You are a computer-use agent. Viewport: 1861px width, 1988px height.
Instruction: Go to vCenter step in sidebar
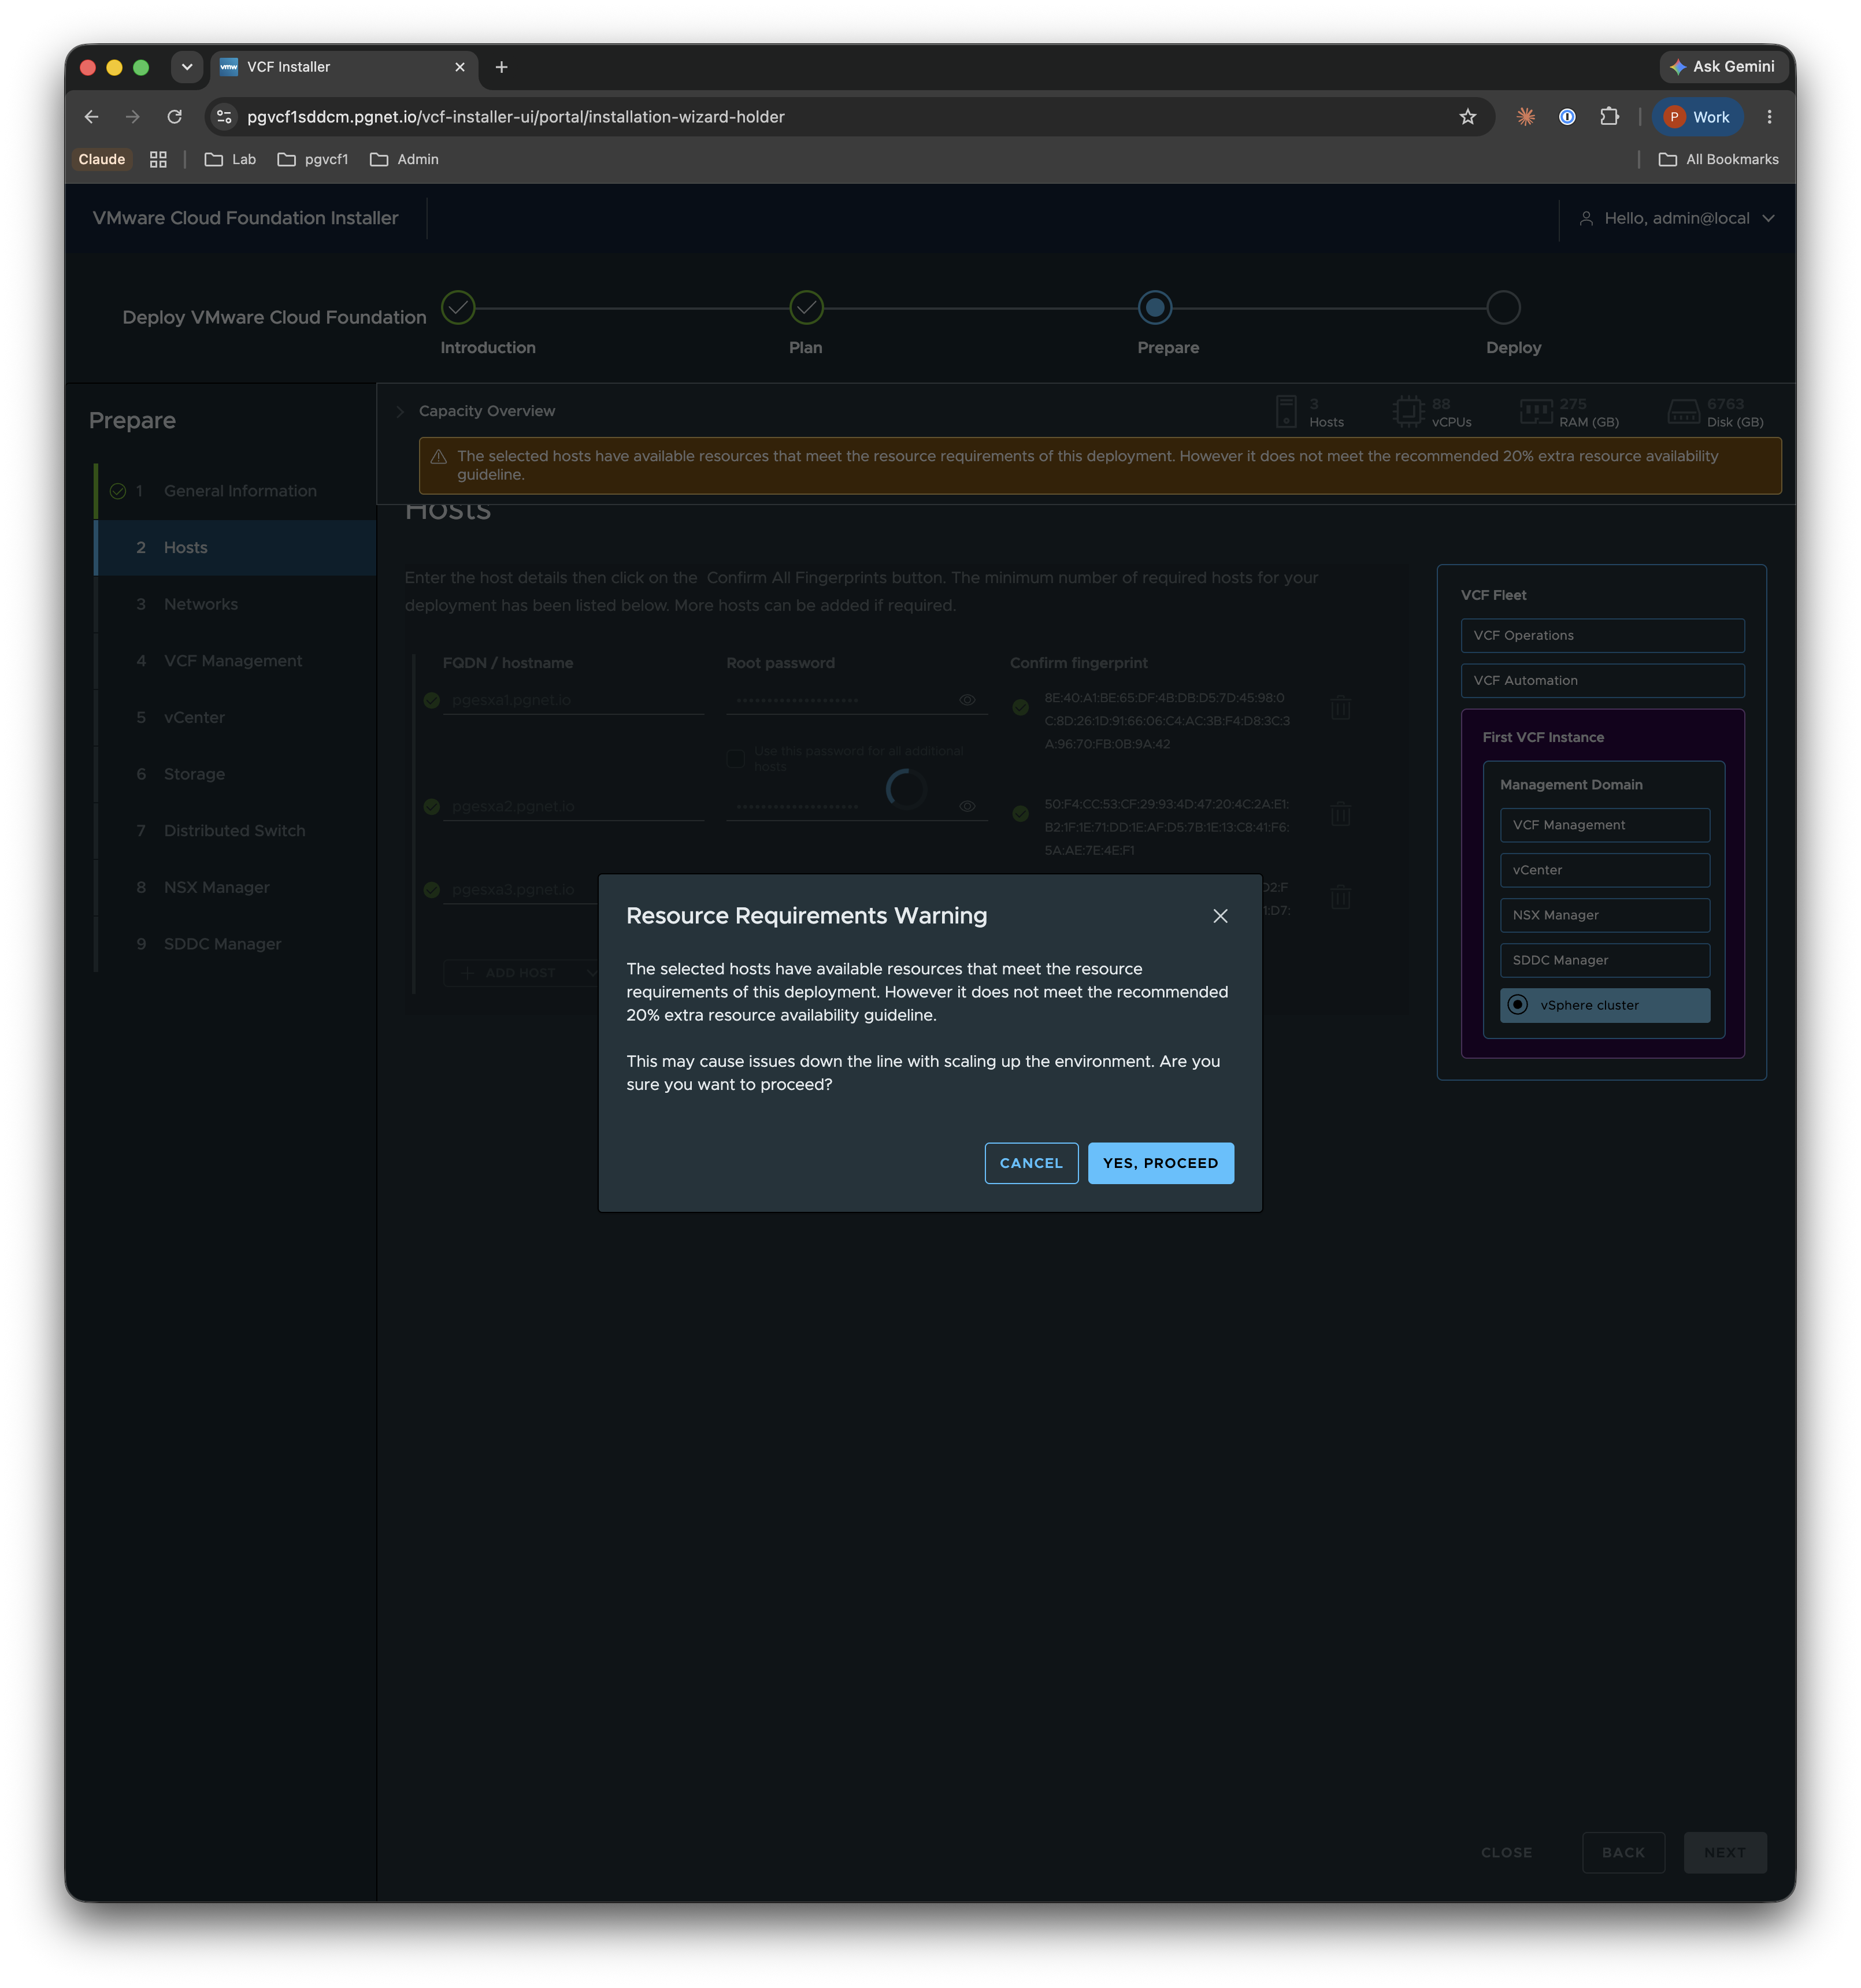point(236,717)
